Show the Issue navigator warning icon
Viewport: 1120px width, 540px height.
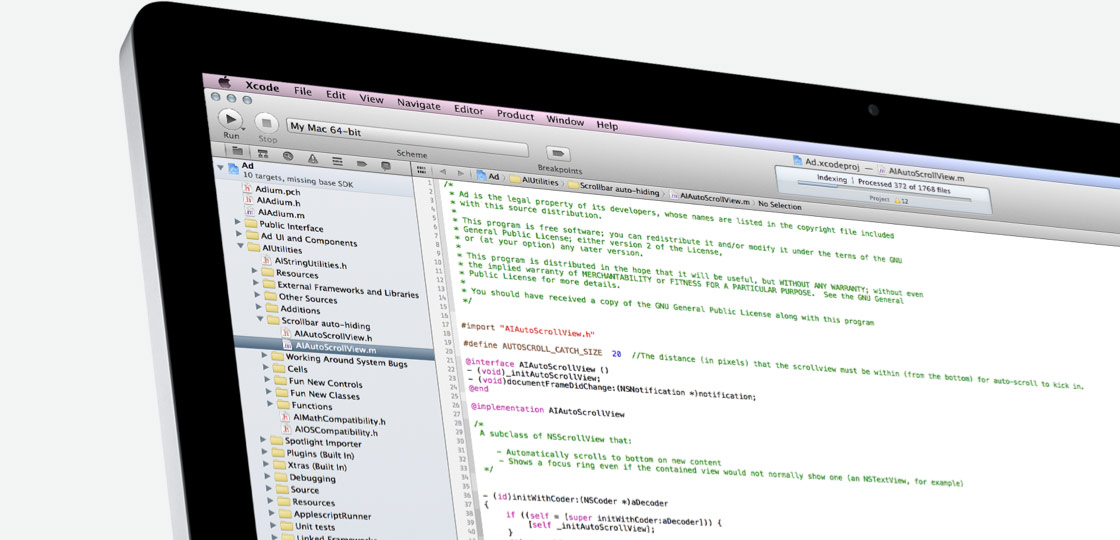tap(313, 158)
